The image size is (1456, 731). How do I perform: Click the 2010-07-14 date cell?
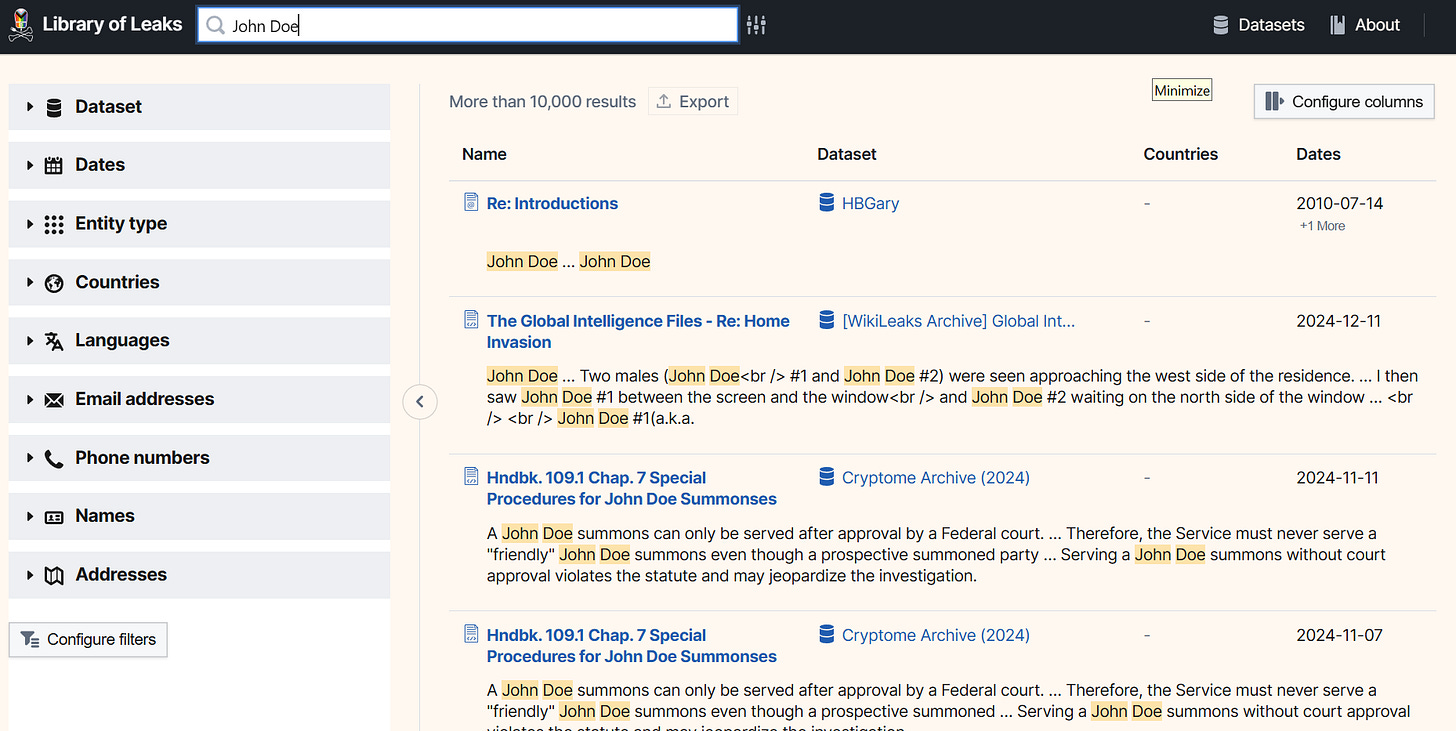(x=1340, y=203)
